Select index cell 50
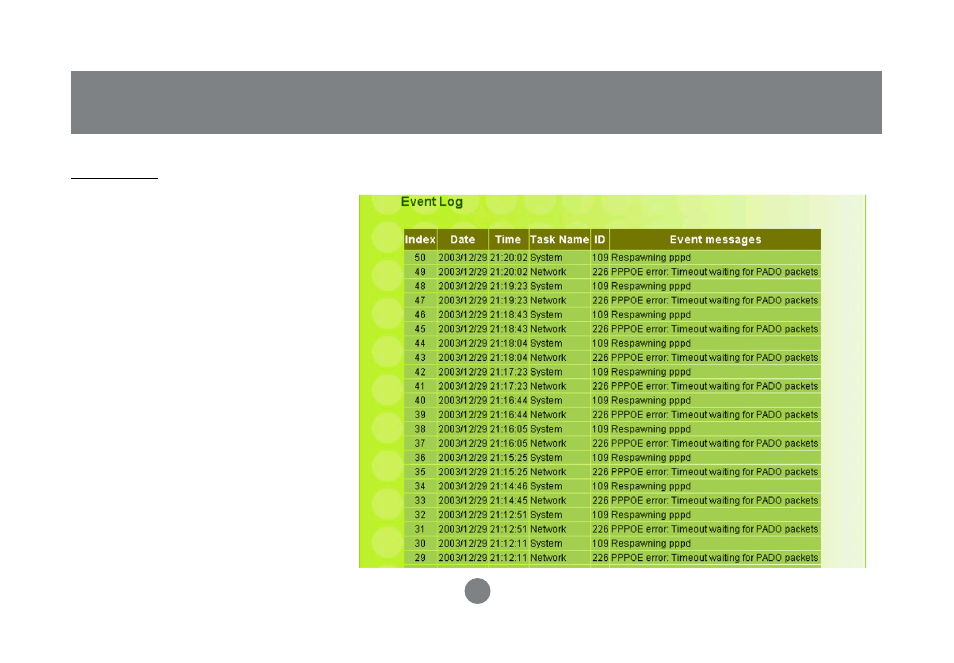 [x=420, y=258]
